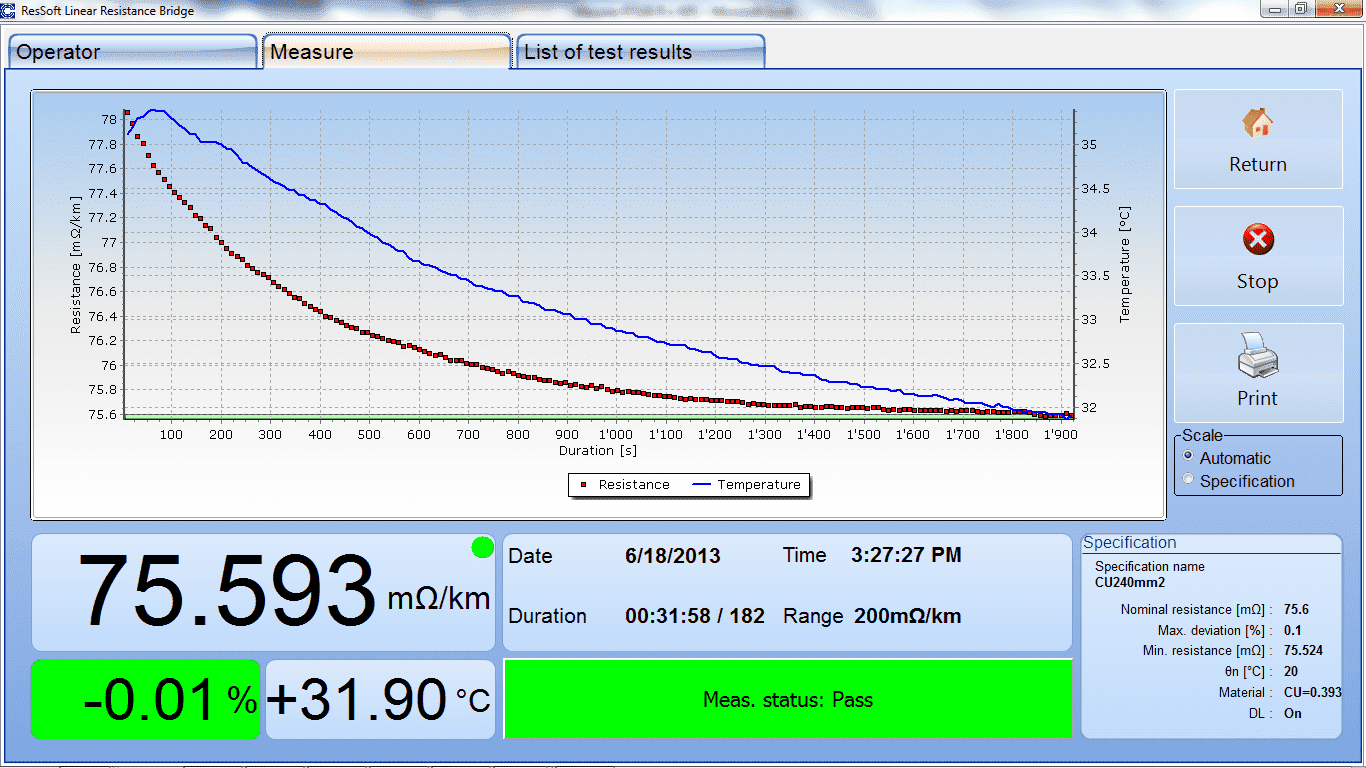1366x768 pixels.
Task: Click the red Stop cross icon
Action: (x=1258, y=240)
